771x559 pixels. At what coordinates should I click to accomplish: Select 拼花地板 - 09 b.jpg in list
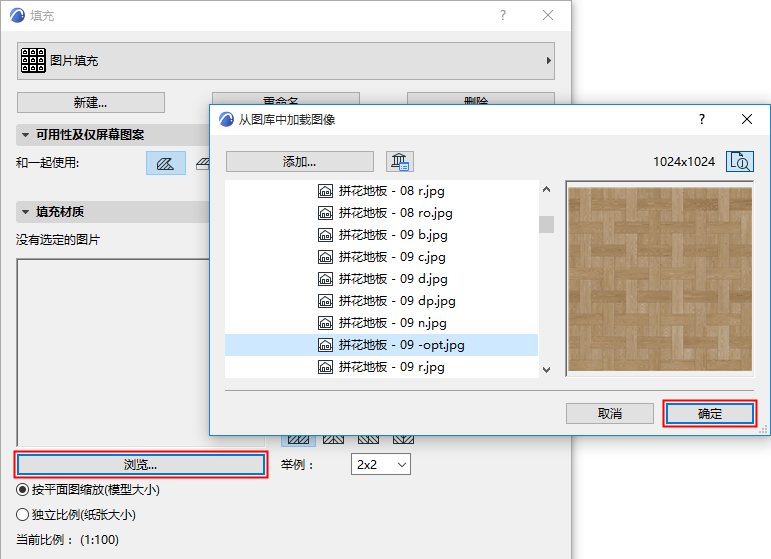click(382, 235)
